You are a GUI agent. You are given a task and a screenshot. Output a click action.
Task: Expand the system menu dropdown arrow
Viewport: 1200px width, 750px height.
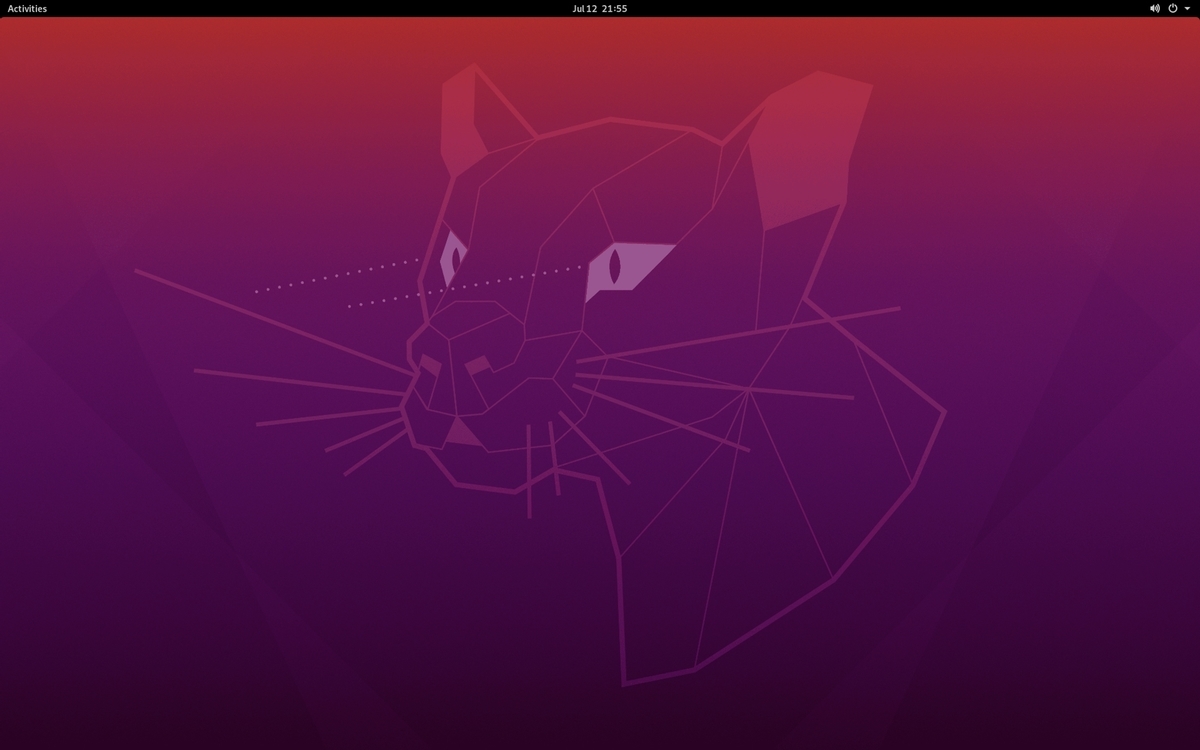[x=1187, y=8]
